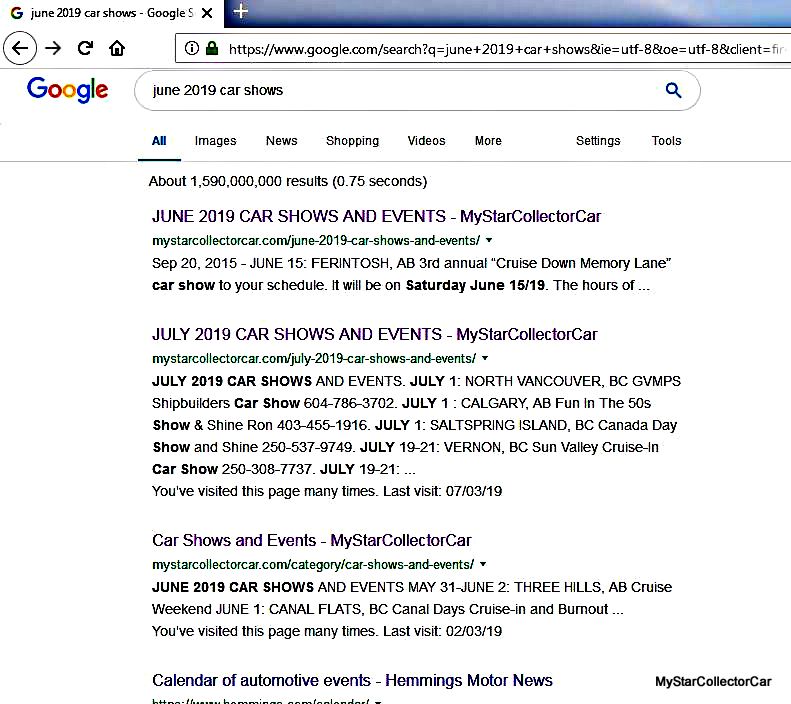Open the Videos tab
791x704 pixels.
[x=426, y=141]
